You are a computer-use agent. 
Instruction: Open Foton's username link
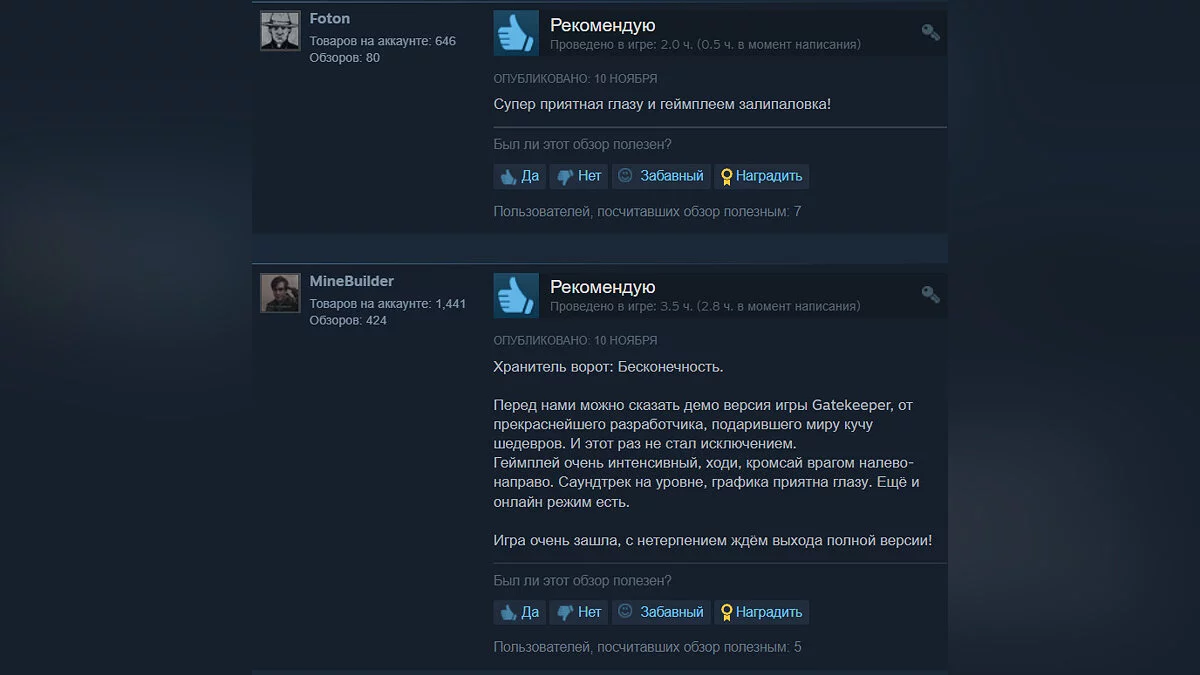(330, 19)
